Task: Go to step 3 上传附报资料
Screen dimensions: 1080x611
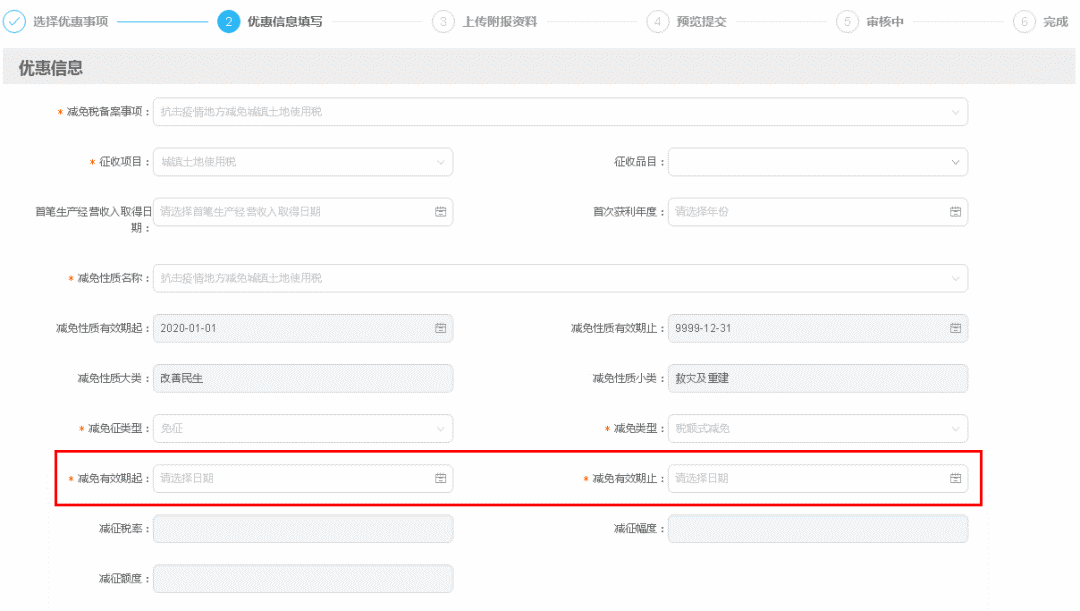Action: (x=443, y=22)
